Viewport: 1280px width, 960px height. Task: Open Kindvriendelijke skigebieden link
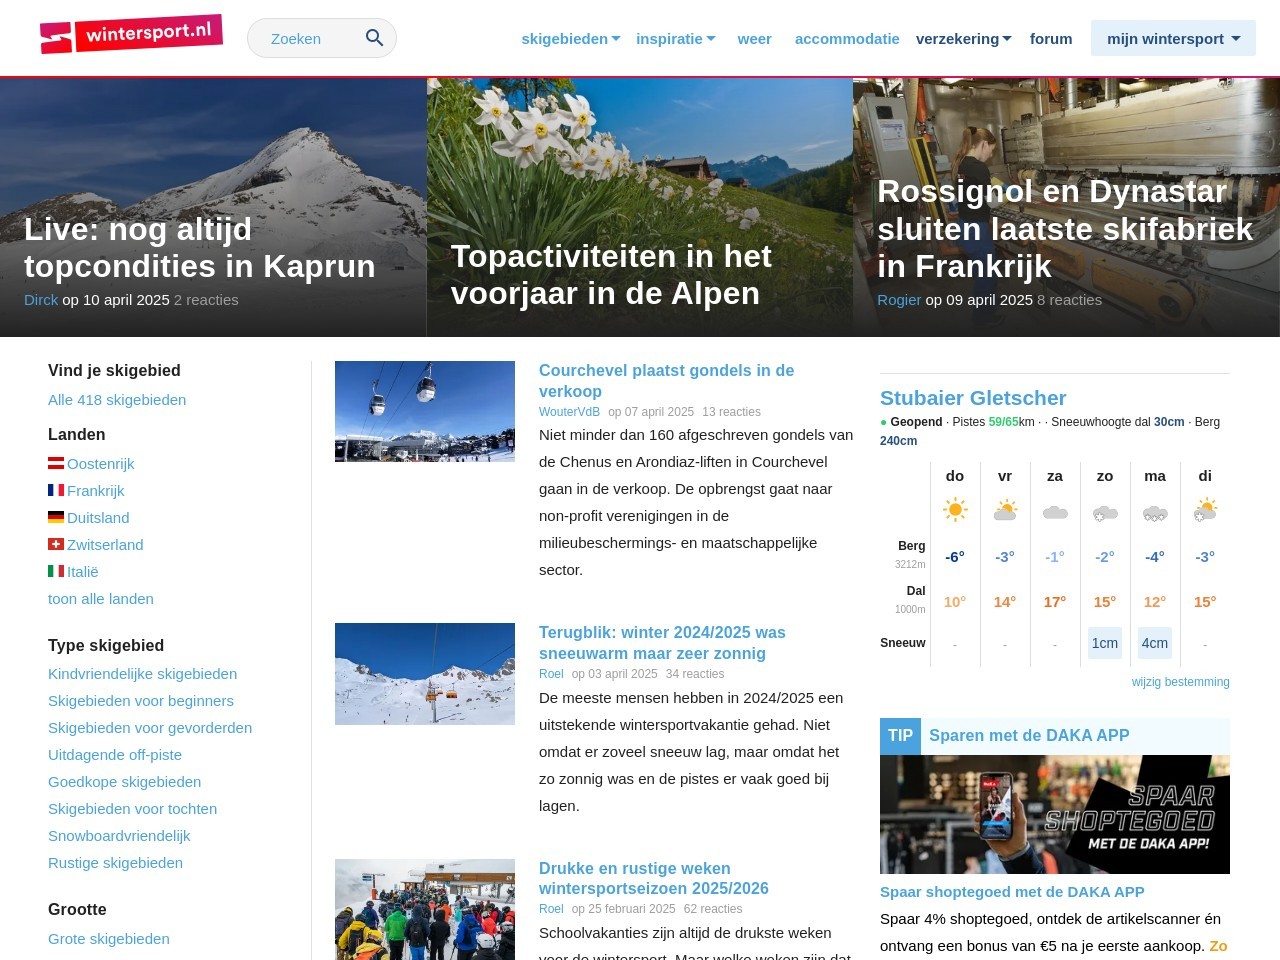click(142, 673)
